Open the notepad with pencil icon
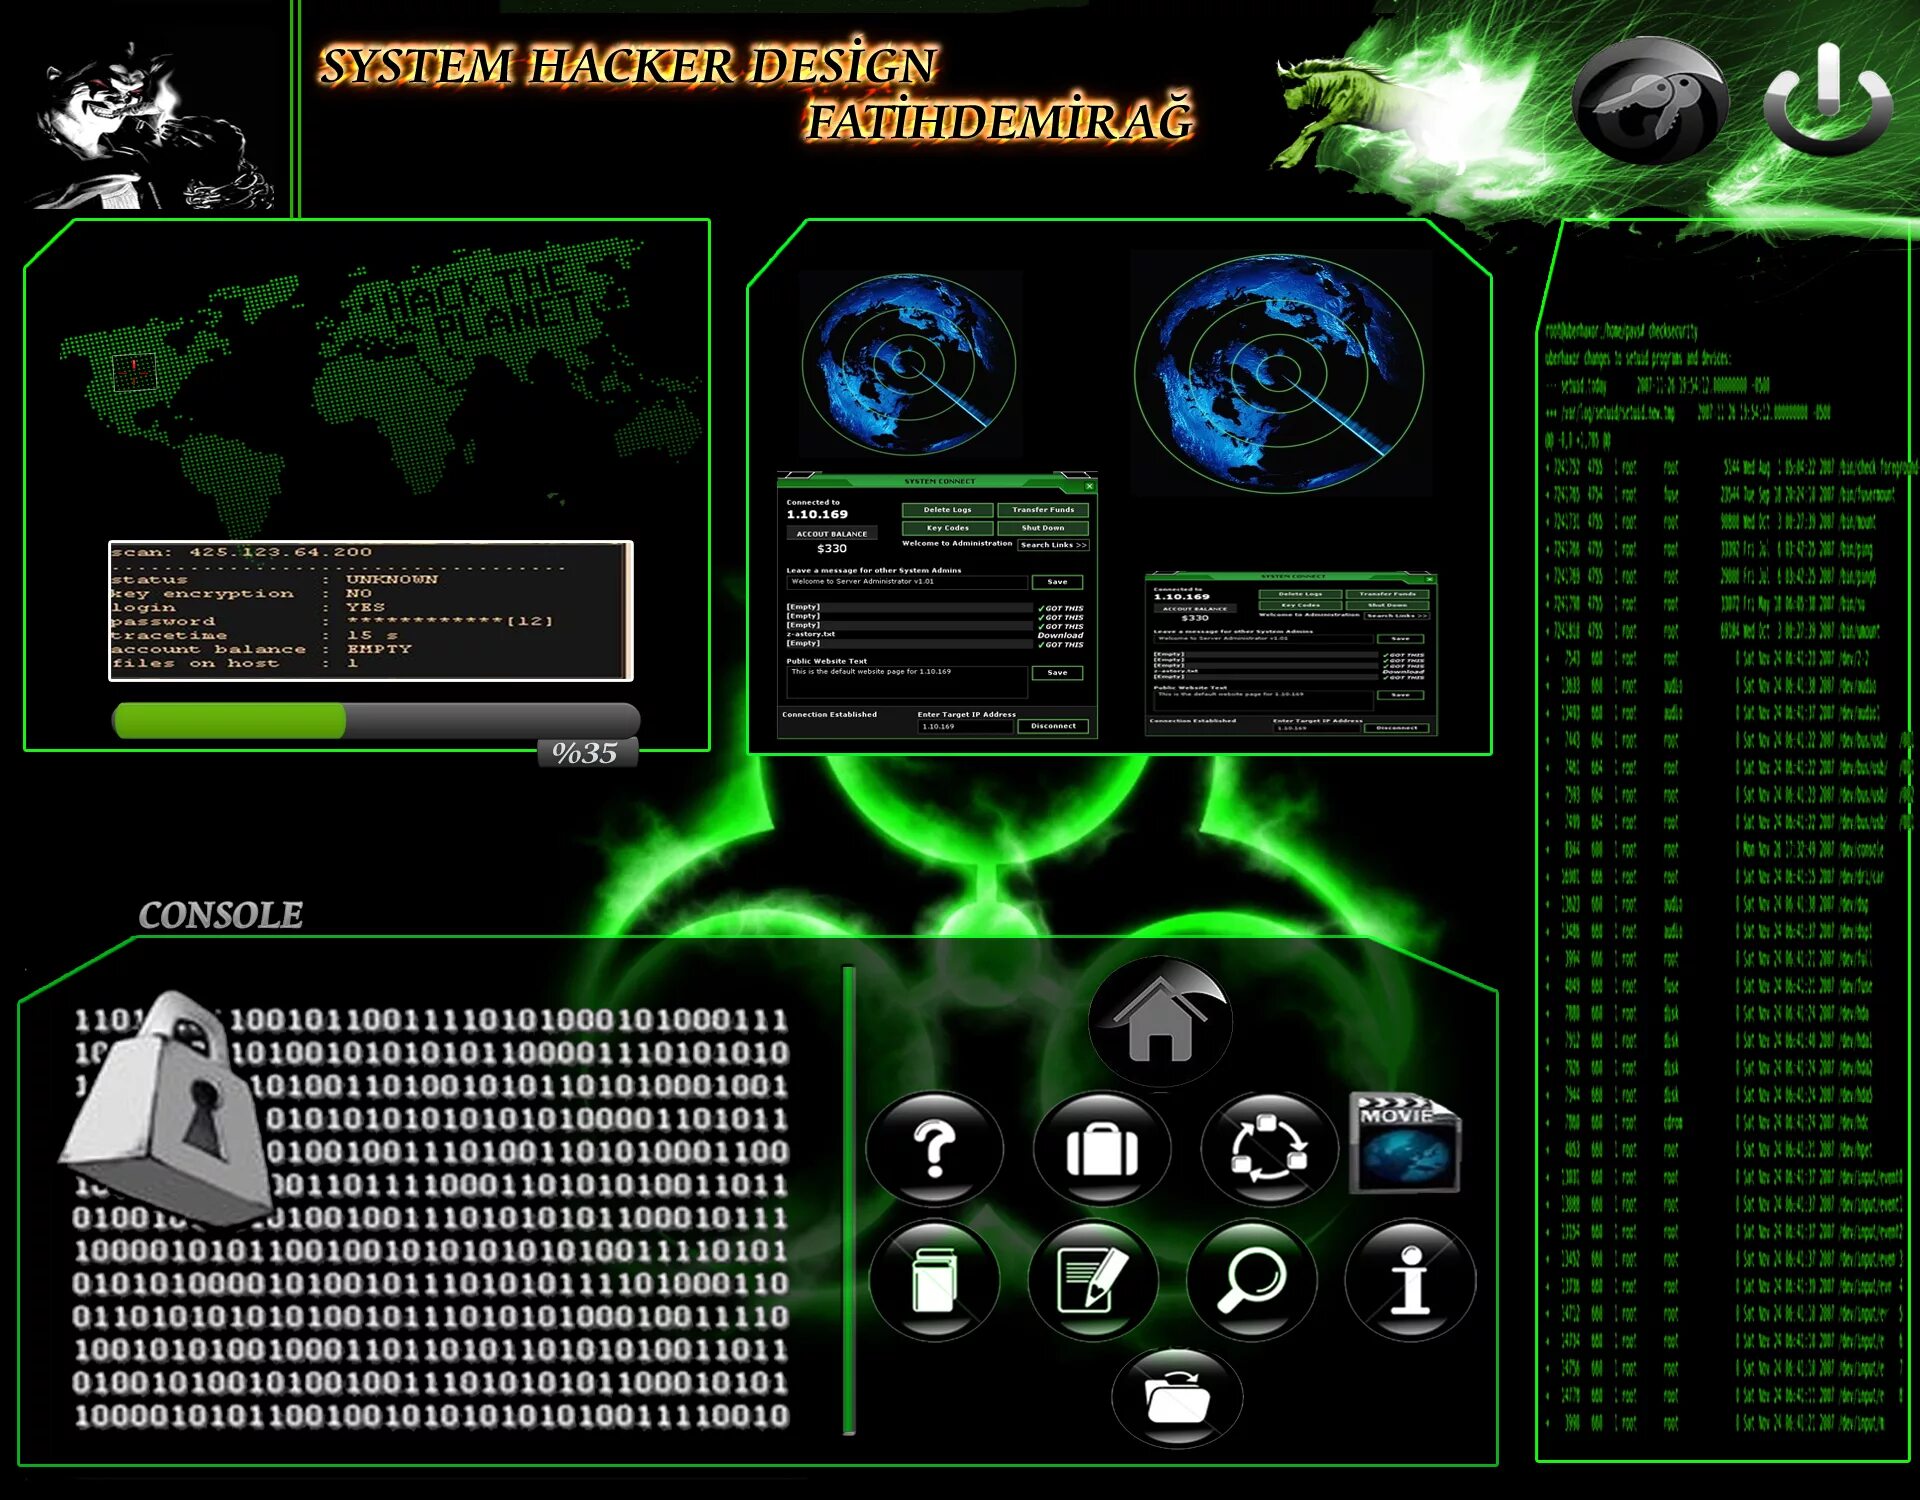Screen dimensions: 1920x1500 point(1092,1279)
